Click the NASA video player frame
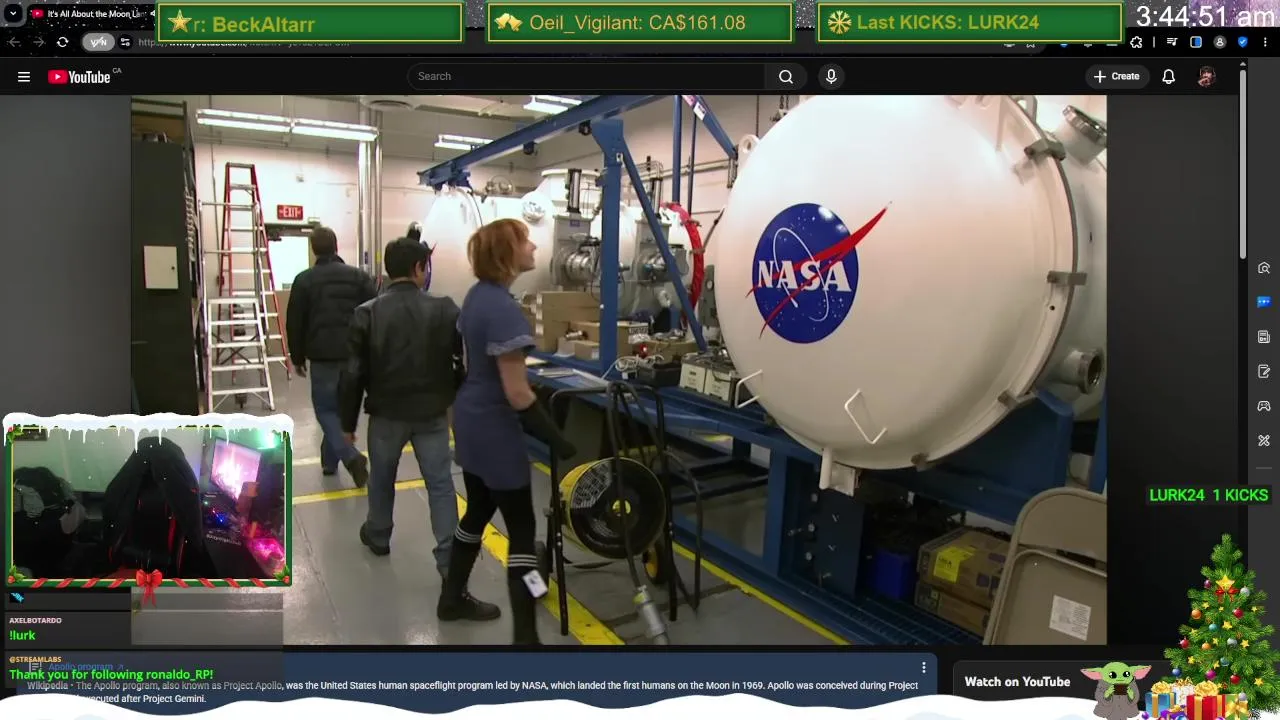Viewport: 1280px width, 720px height. coord(619,370)
